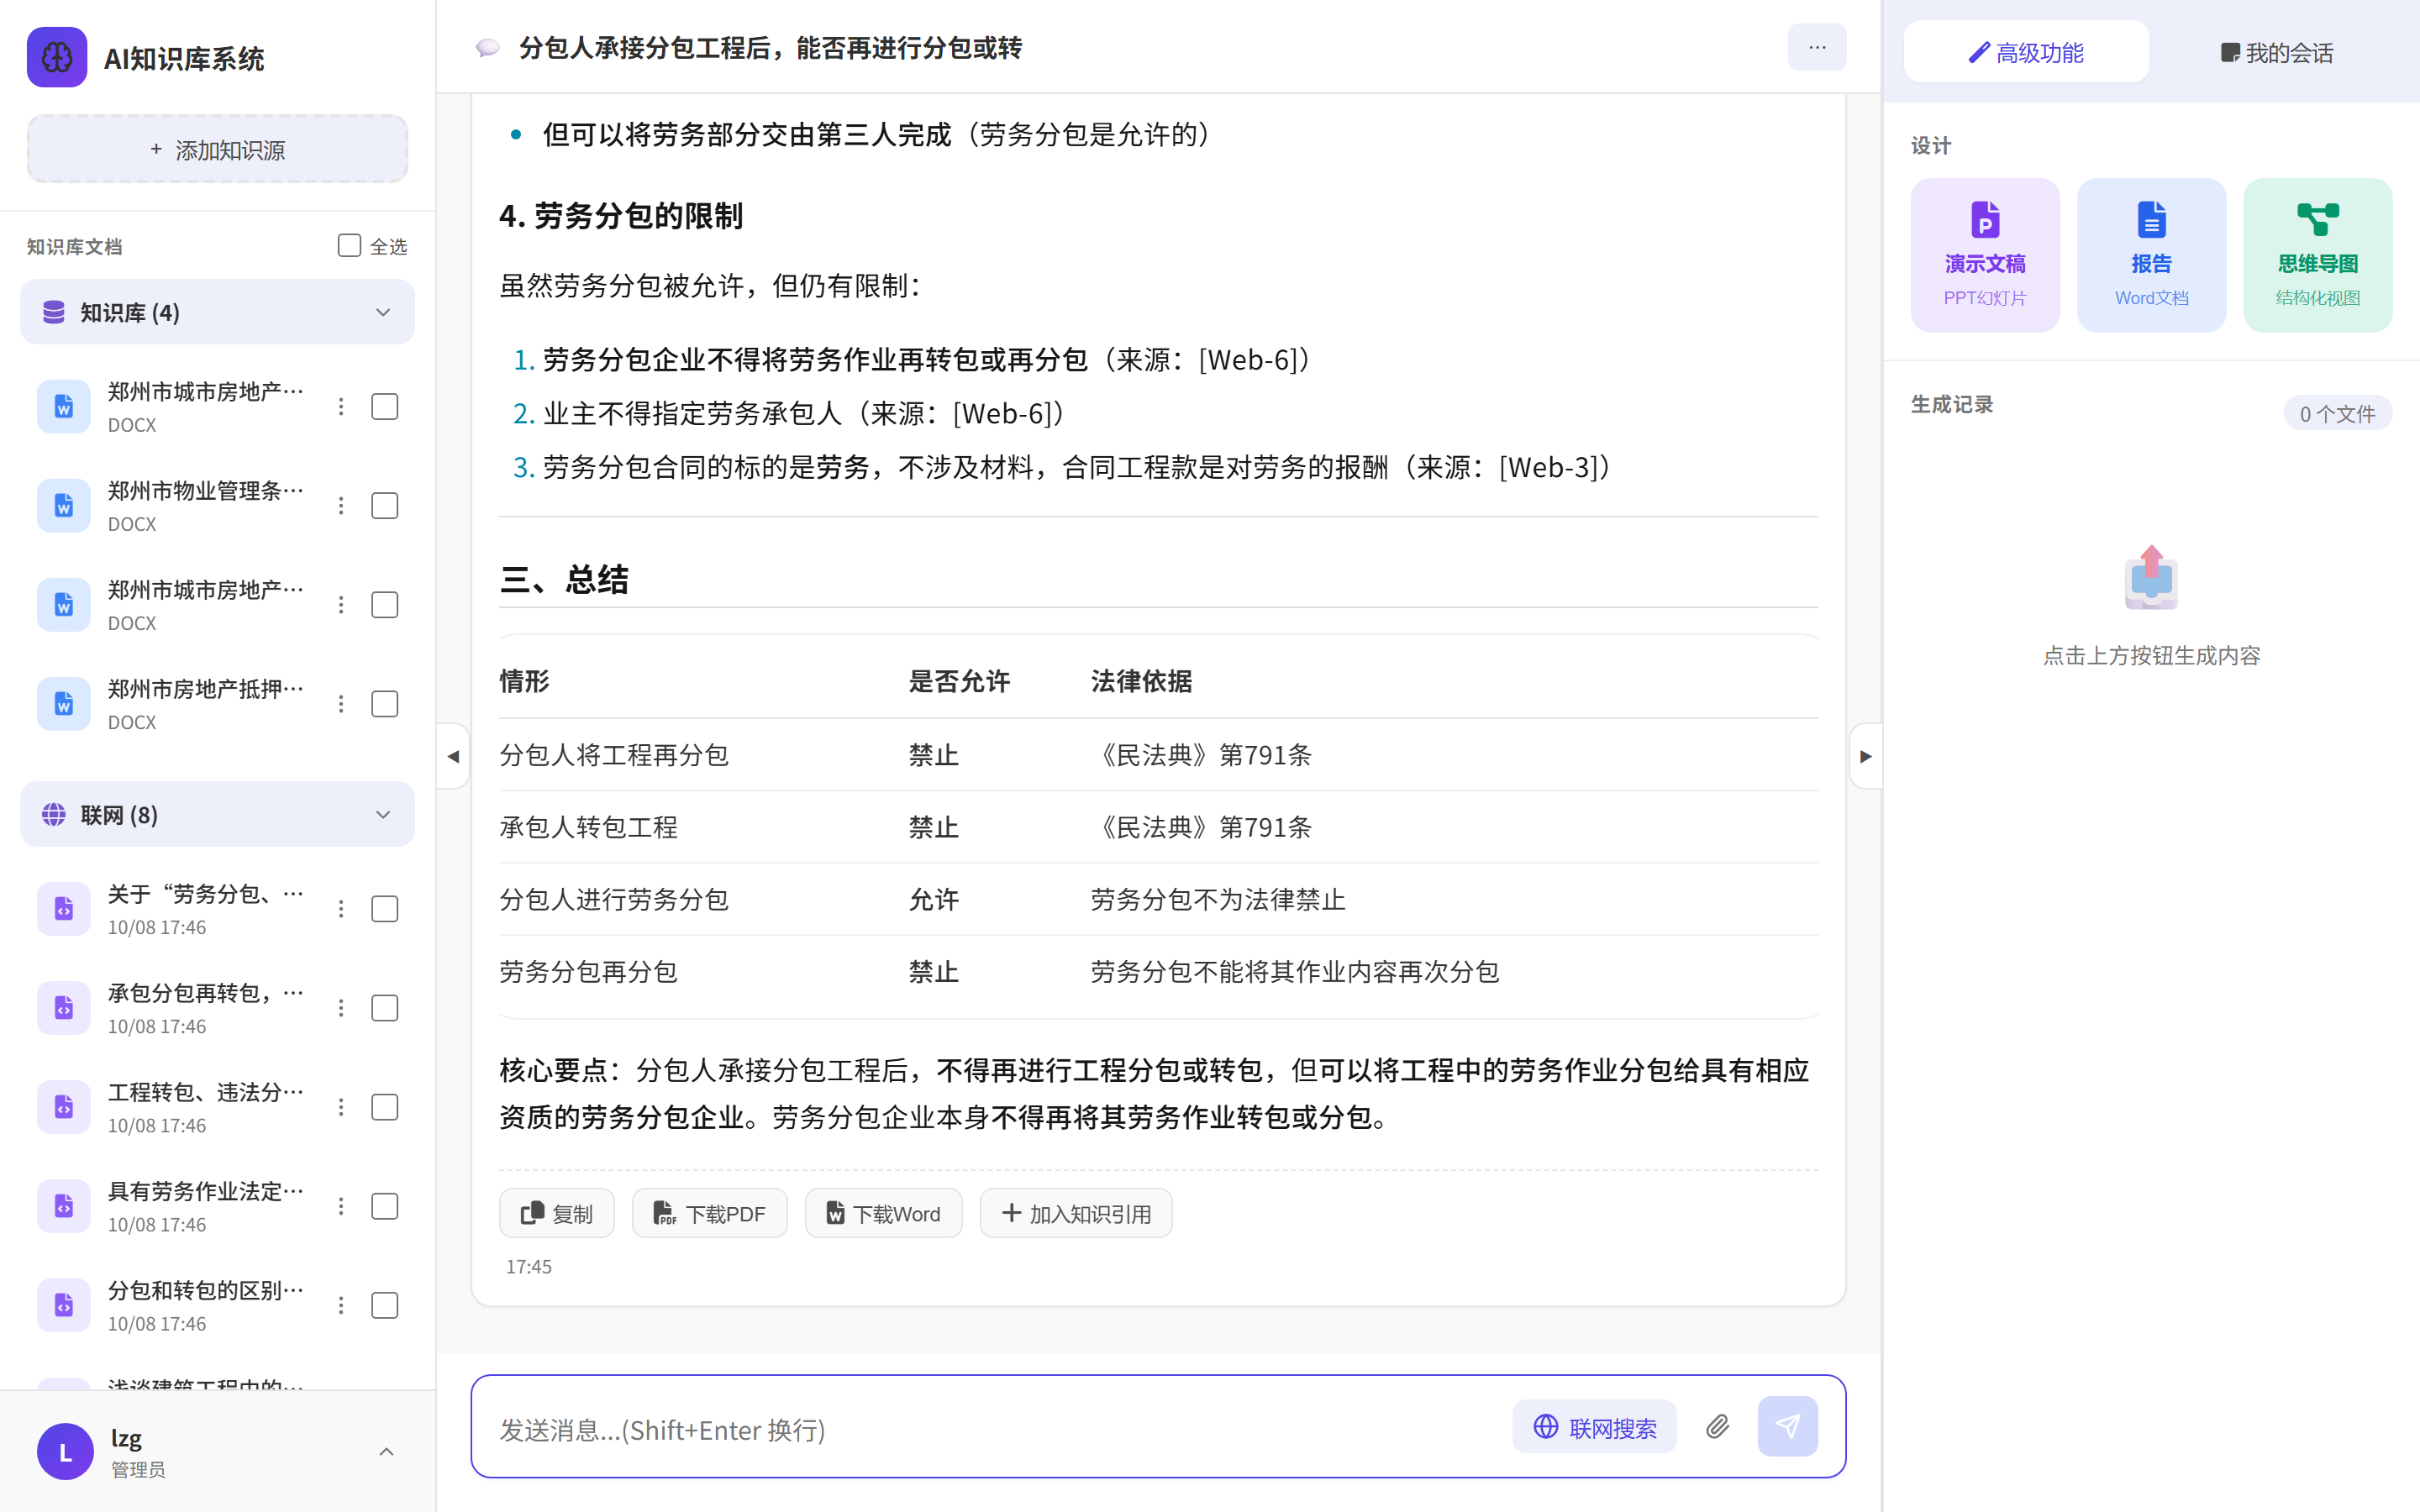Viewport: 2420px width, 1512px height.
Task: Click 加入知识引用 button
Action: 1076,1213
